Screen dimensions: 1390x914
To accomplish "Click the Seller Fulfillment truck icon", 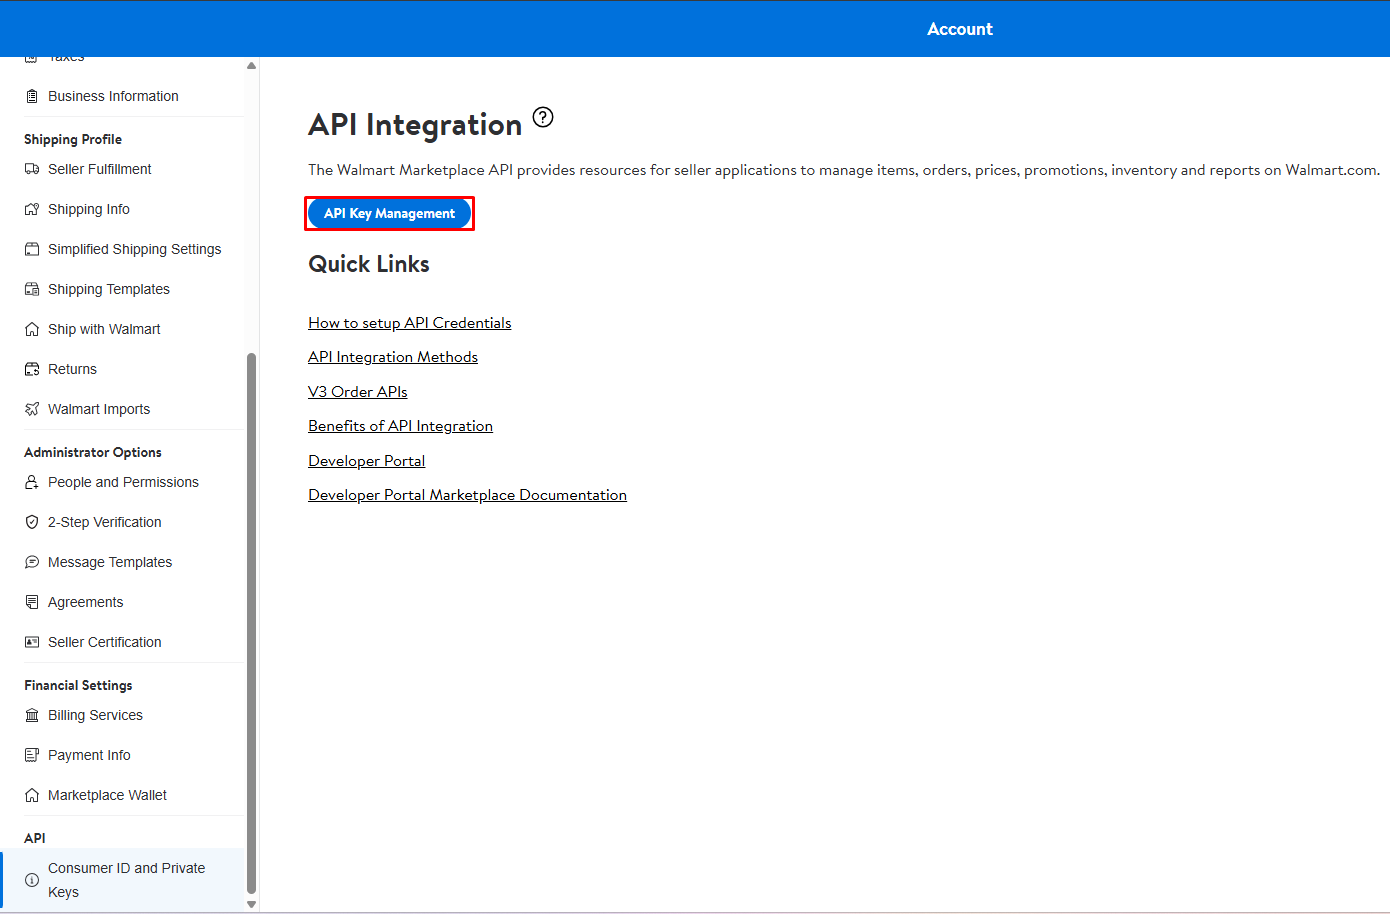I will coord(32,169).
